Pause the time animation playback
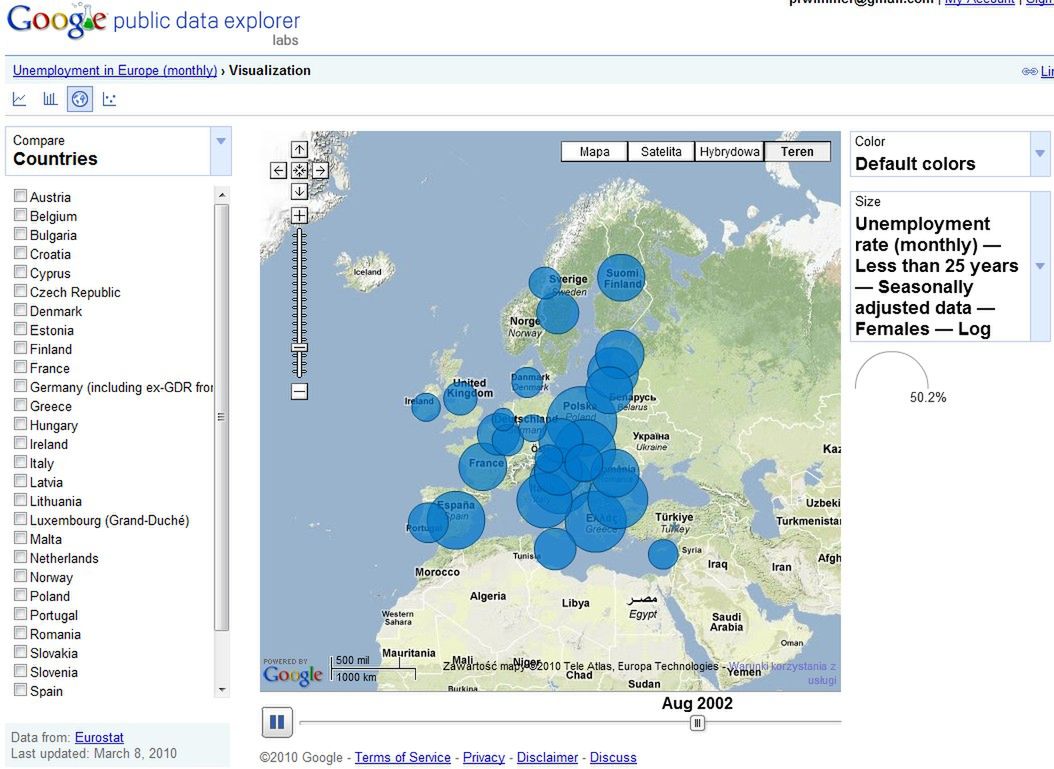Viewport: 1054px width, 769px height. point(276,721)
